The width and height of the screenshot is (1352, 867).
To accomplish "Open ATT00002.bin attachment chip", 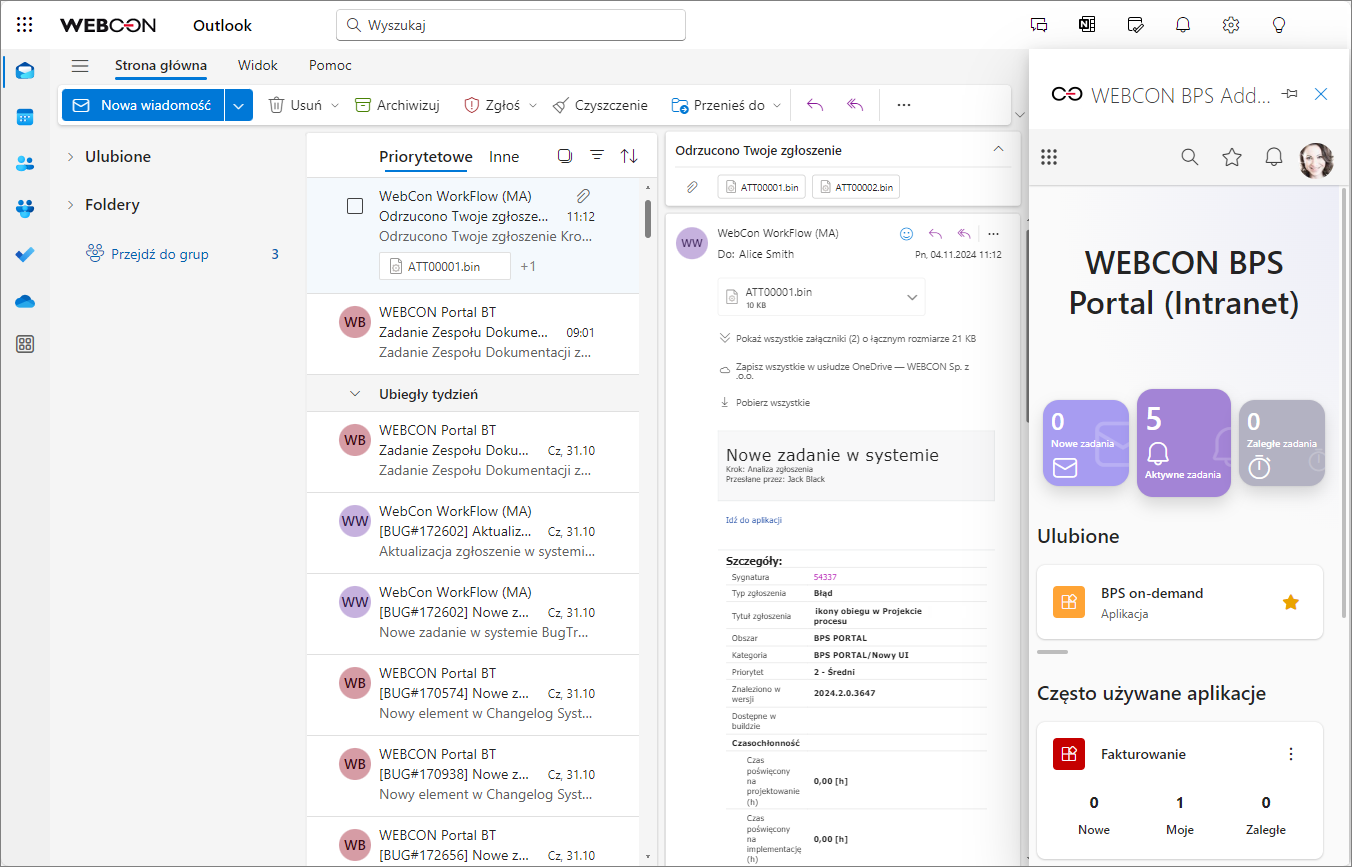I will 856,187.
